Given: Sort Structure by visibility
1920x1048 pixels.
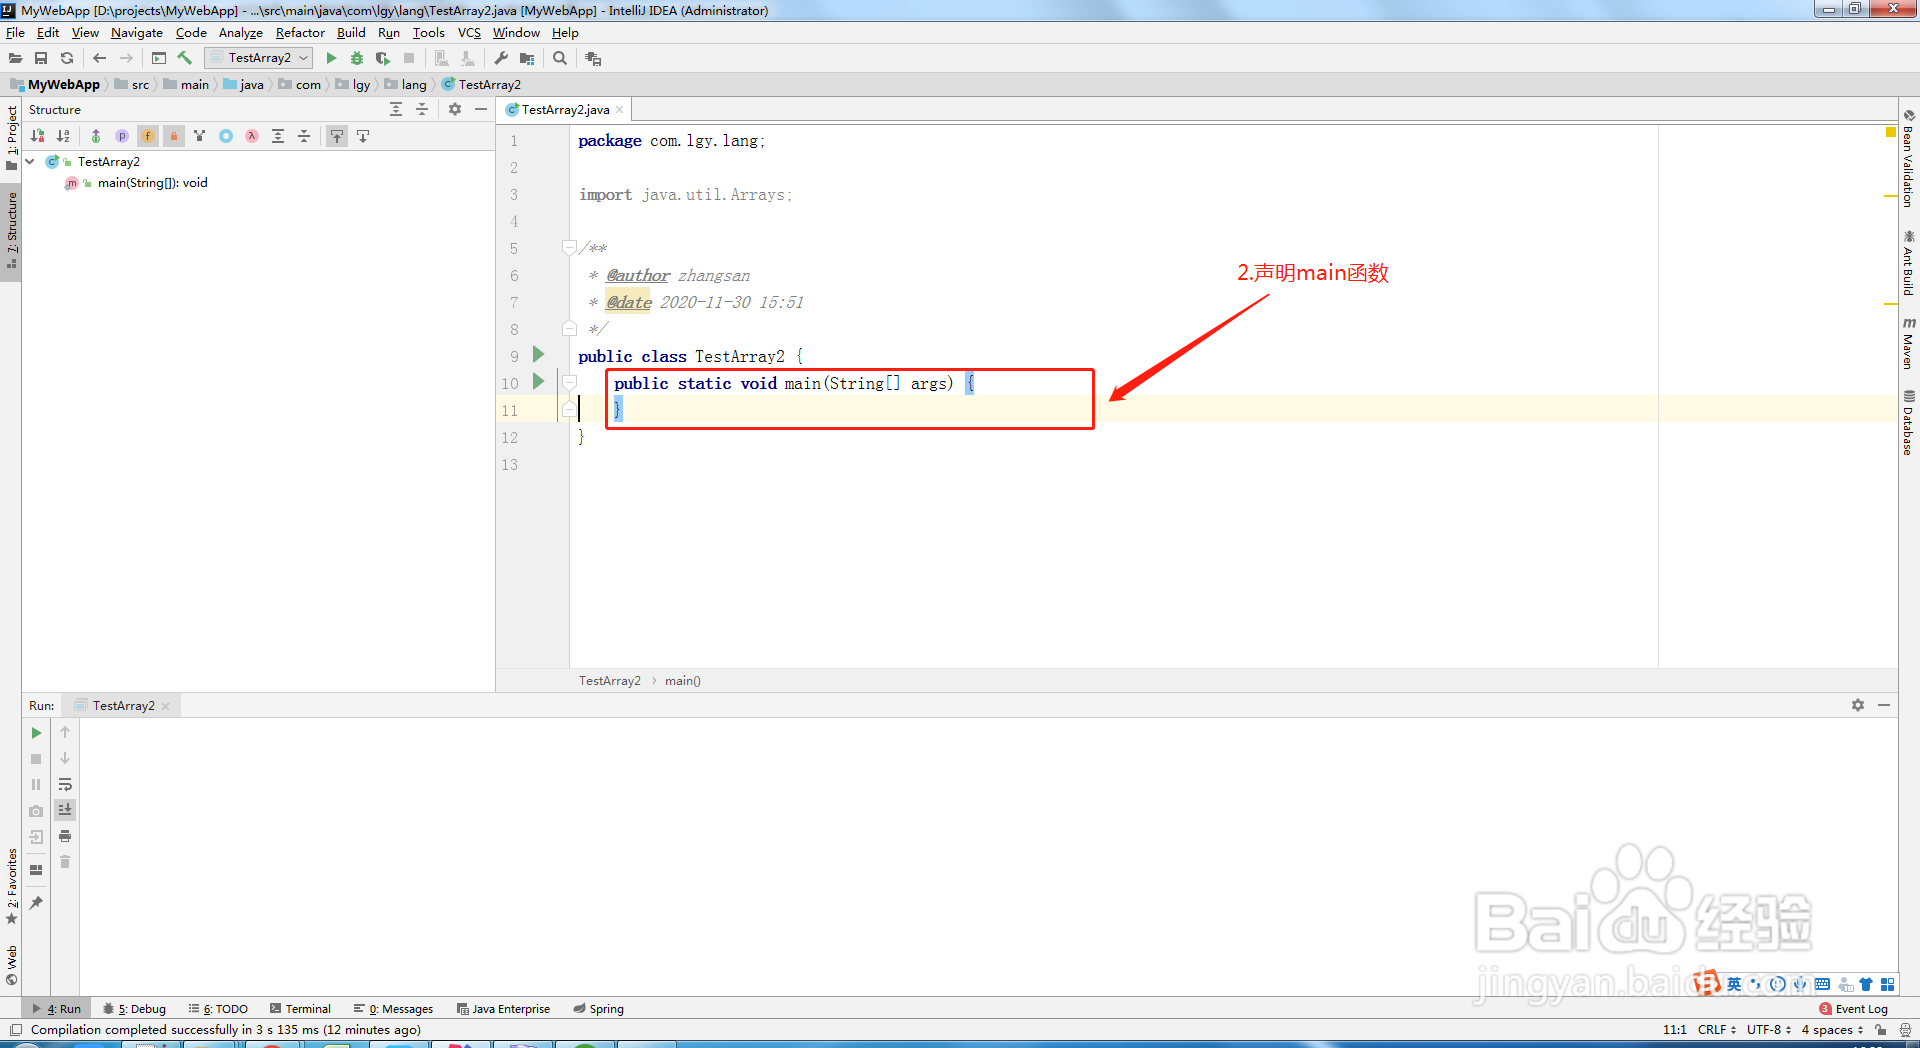Looking at the screenshot, I should [x=38, y=136].
